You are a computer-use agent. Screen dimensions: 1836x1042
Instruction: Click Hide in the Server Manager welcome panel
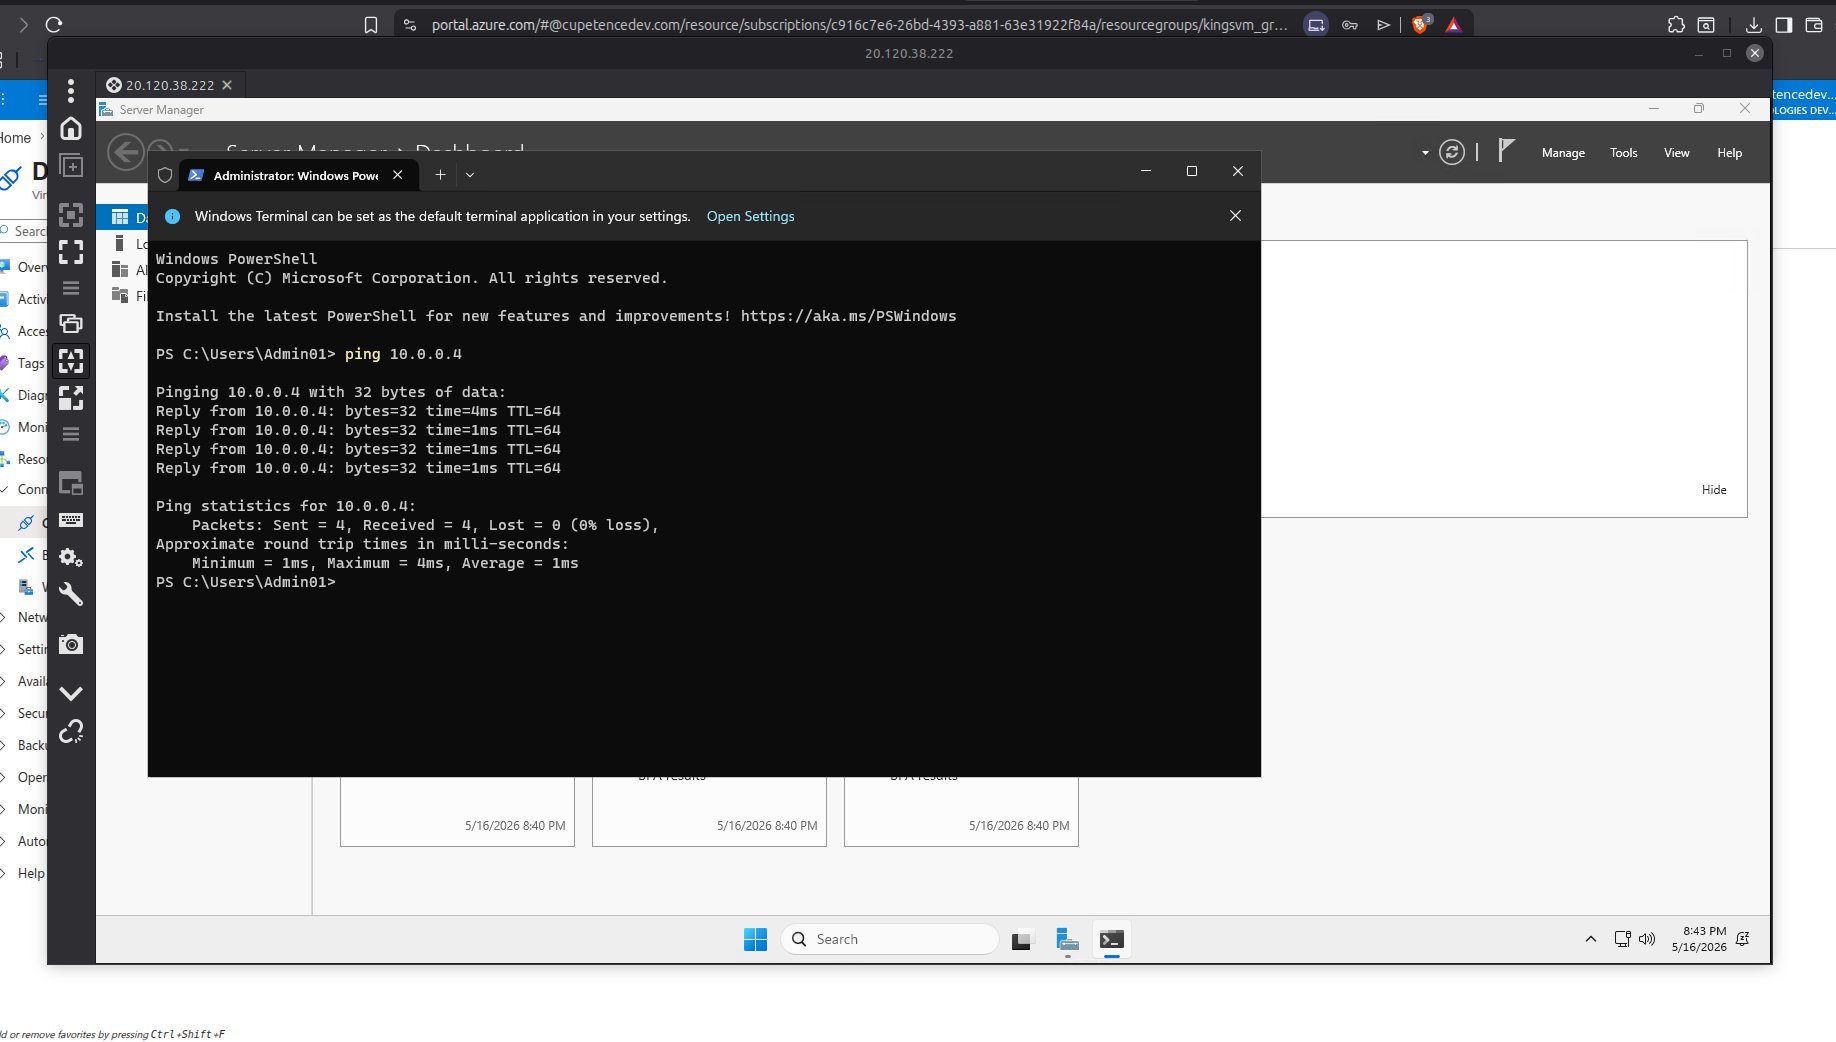coord(1714,490)
